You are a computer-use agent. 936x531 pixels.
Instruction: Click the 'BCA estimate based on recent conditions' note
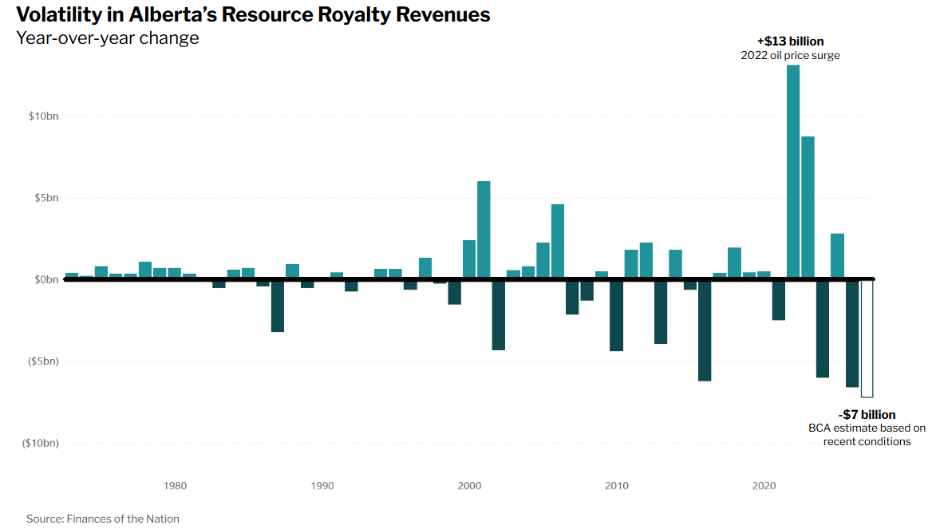(x=866, y=435)
